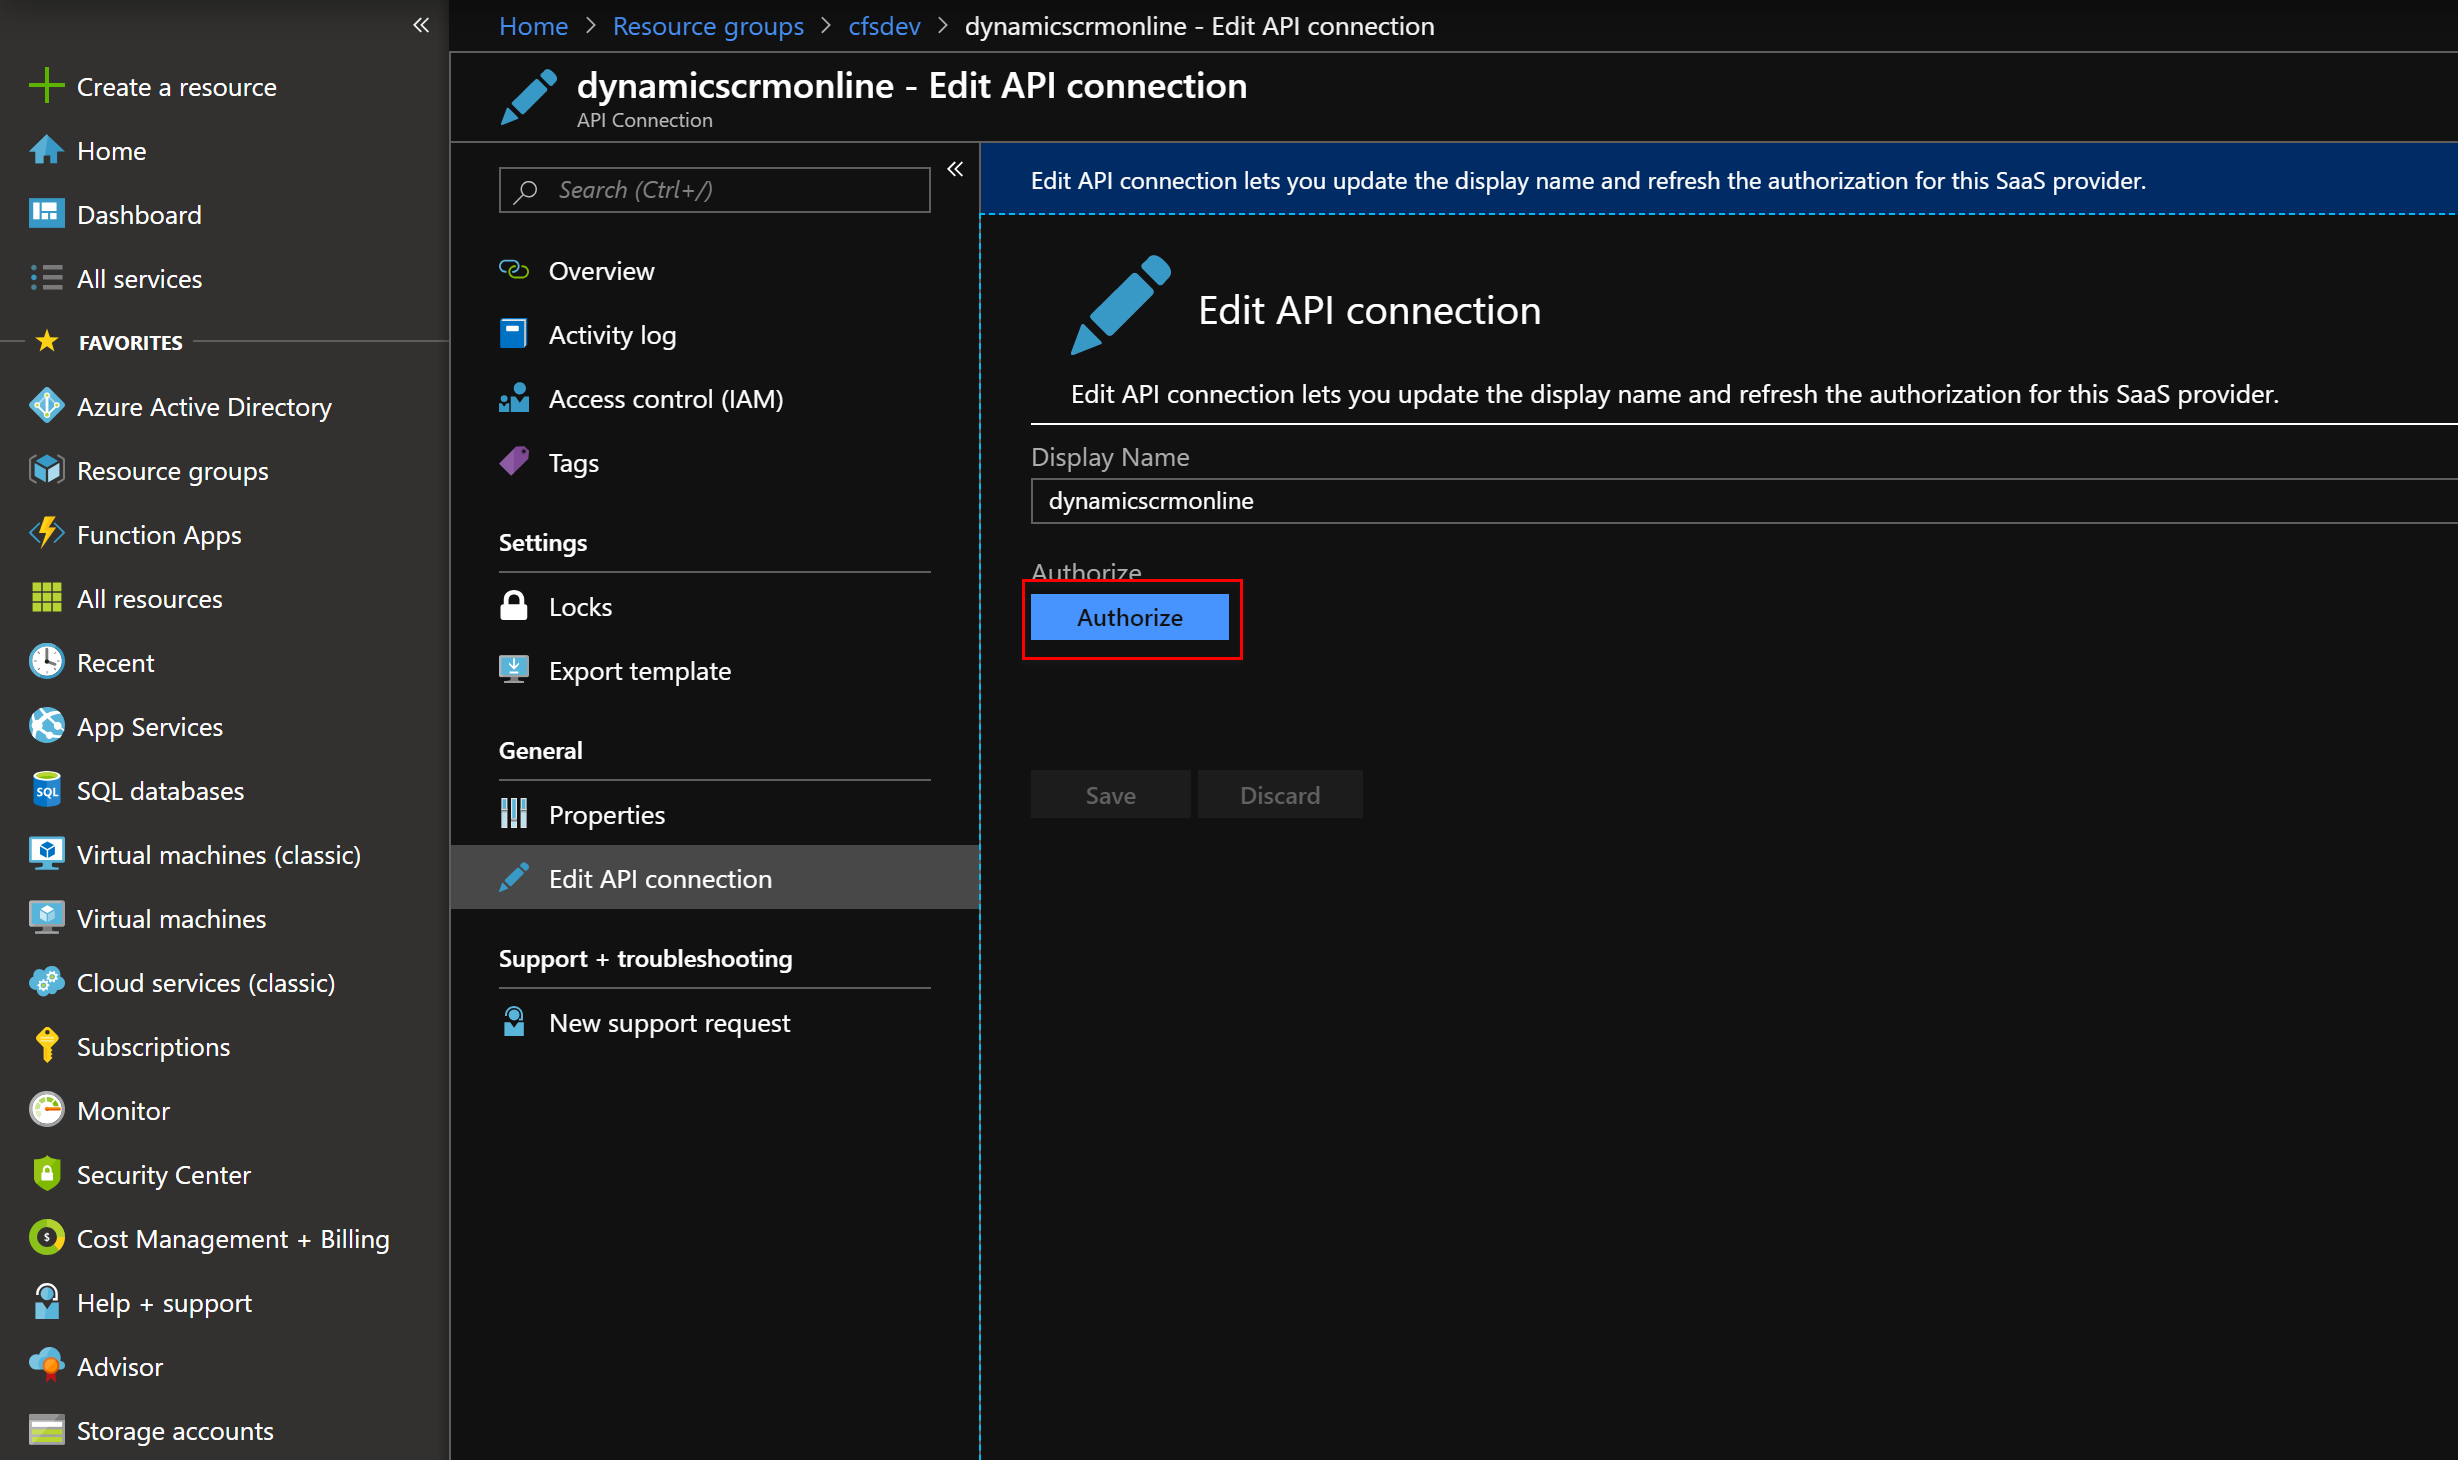Click the Display Name text field
This screenshot has width=2458, height=1460.
[1744, 501]
